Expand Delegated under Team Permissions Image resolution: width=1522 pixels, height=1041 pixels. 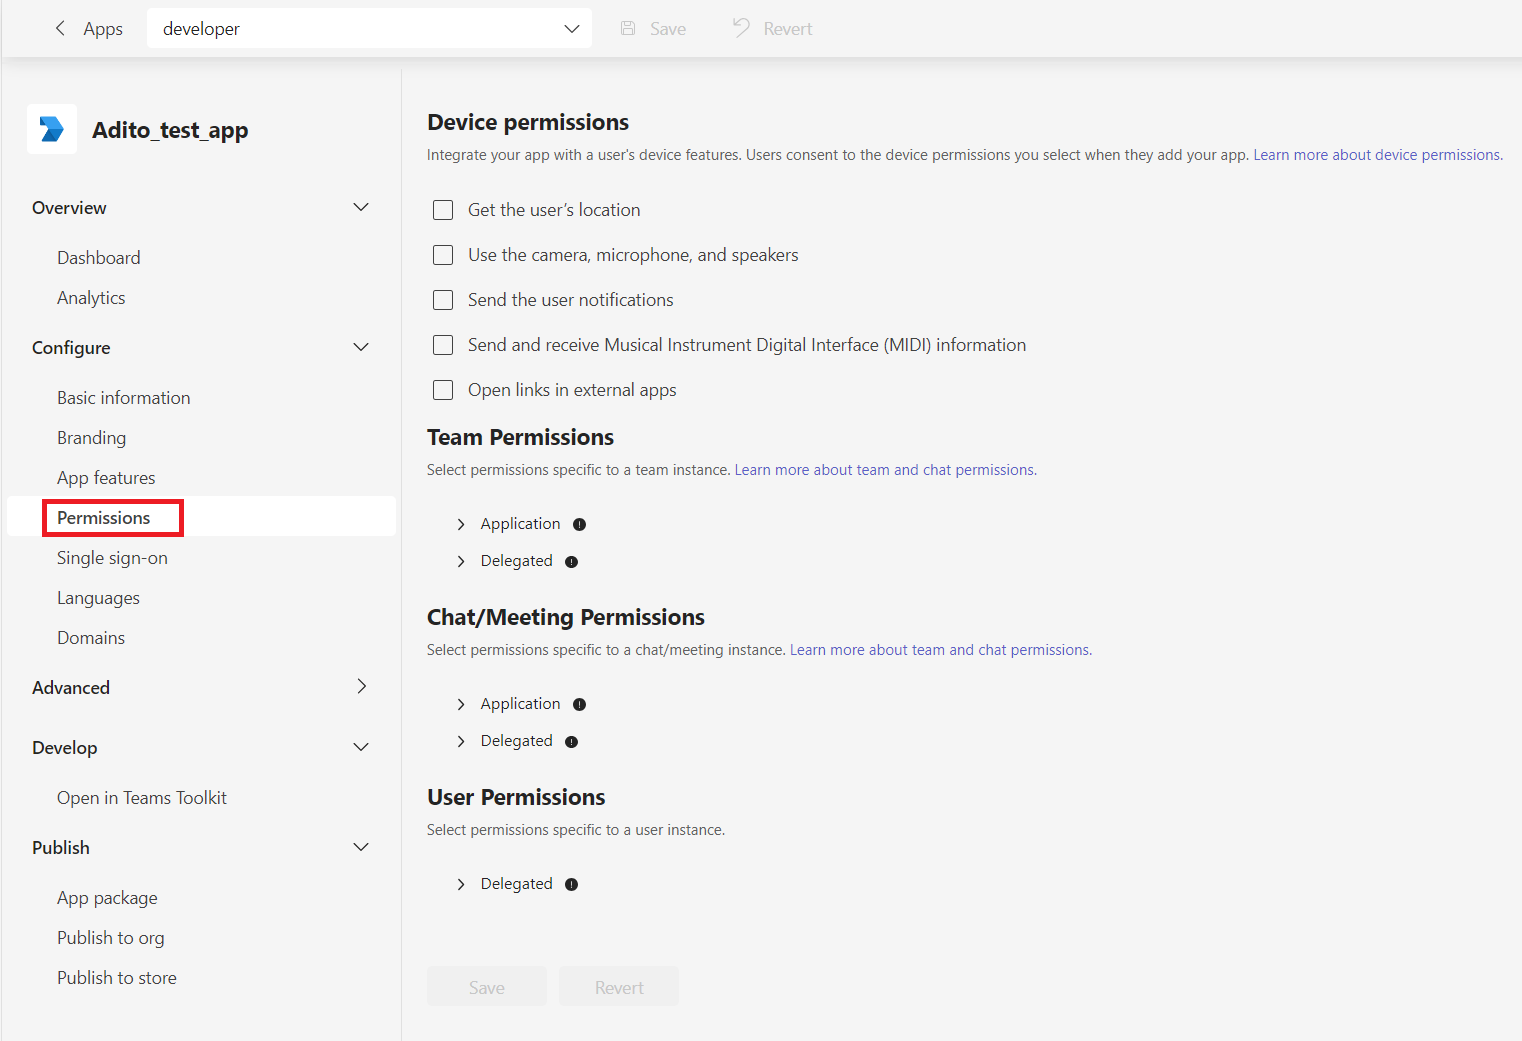click(460, 561)
